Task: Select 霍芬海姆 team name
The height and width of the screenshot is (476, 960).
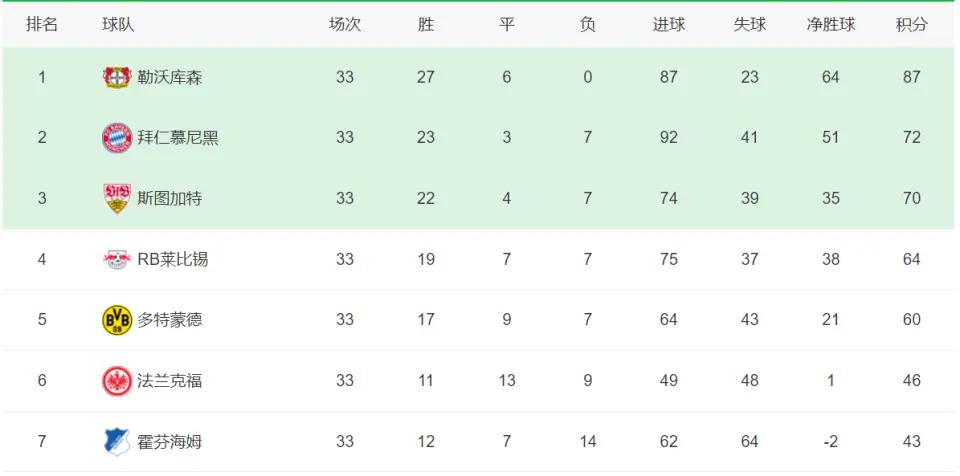Action: (170, 442)
